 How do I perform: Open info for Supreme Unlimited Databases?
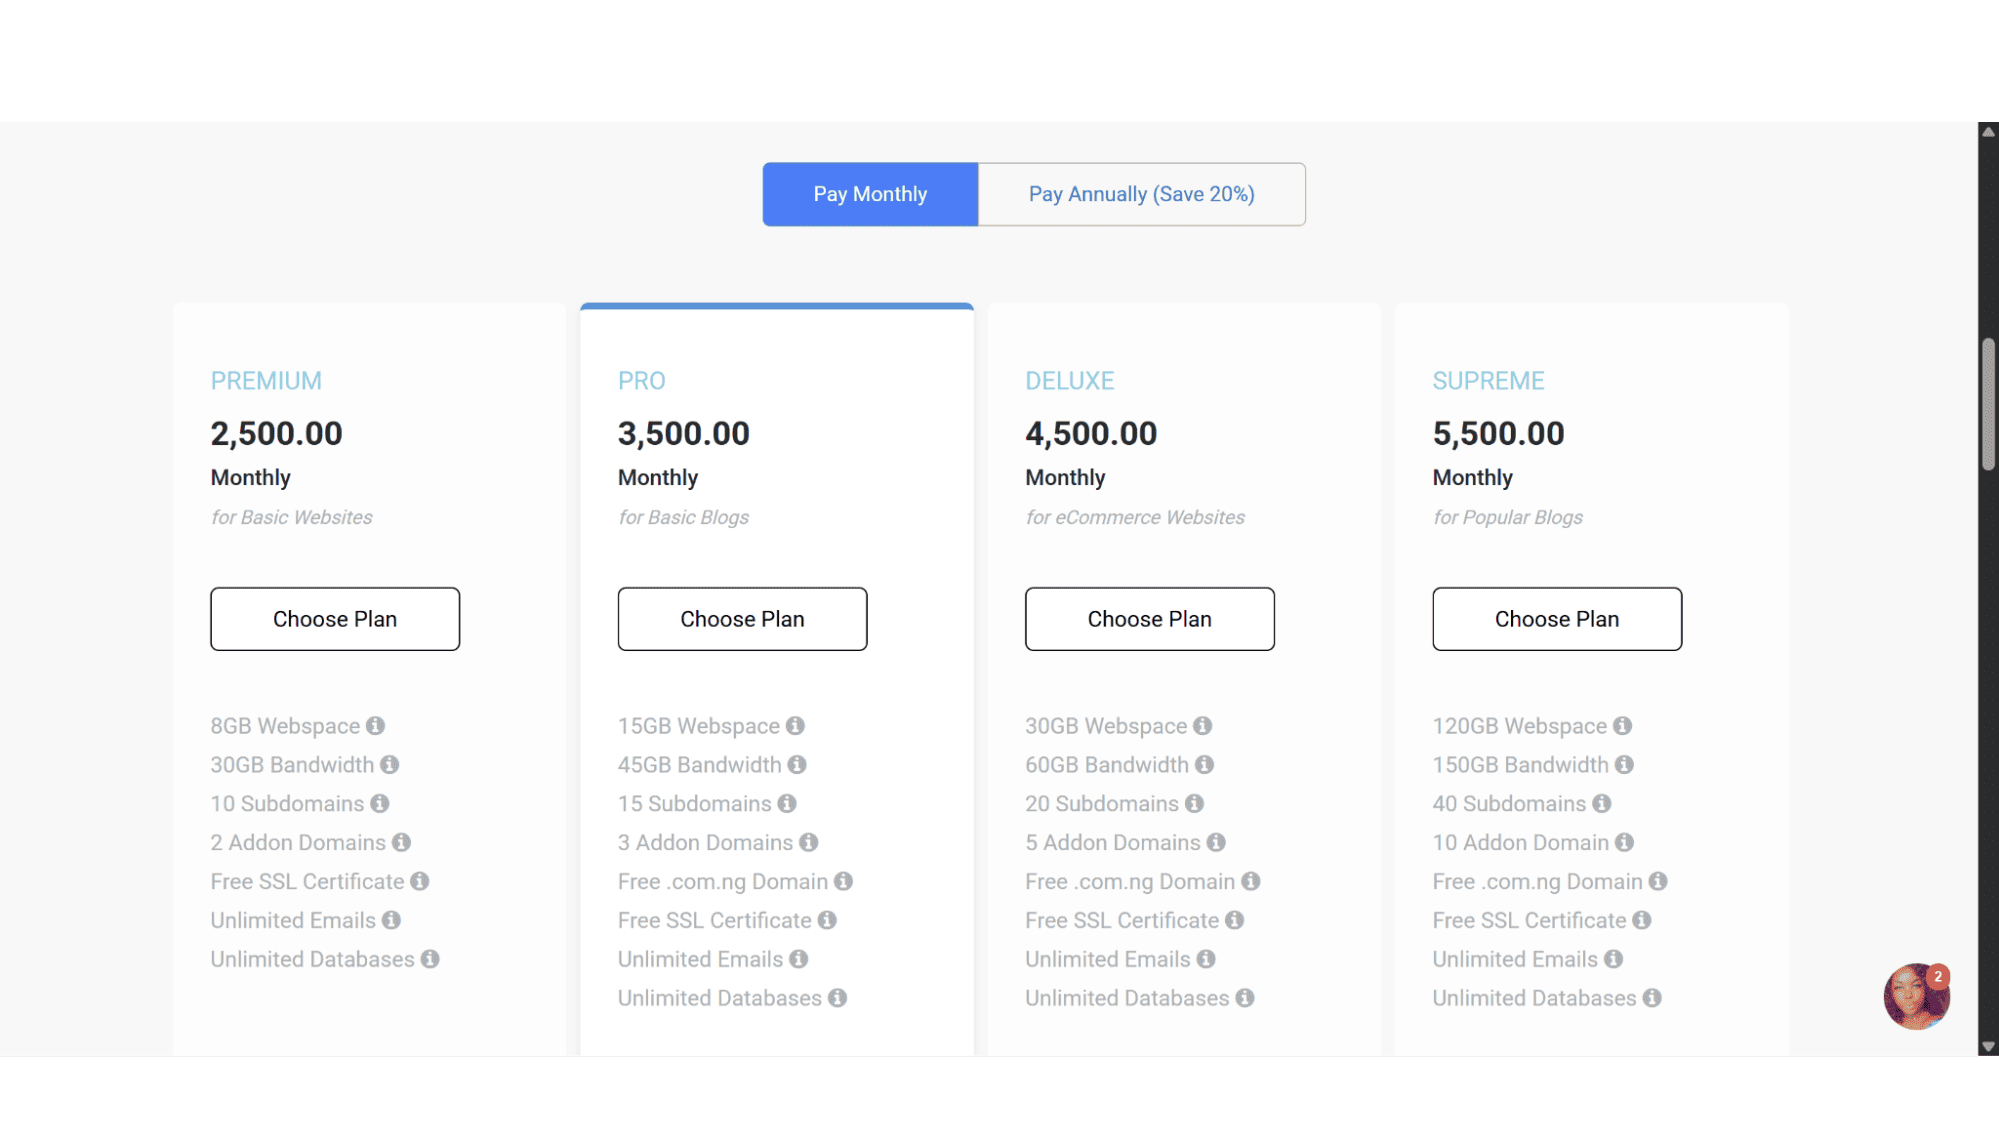1652,998
